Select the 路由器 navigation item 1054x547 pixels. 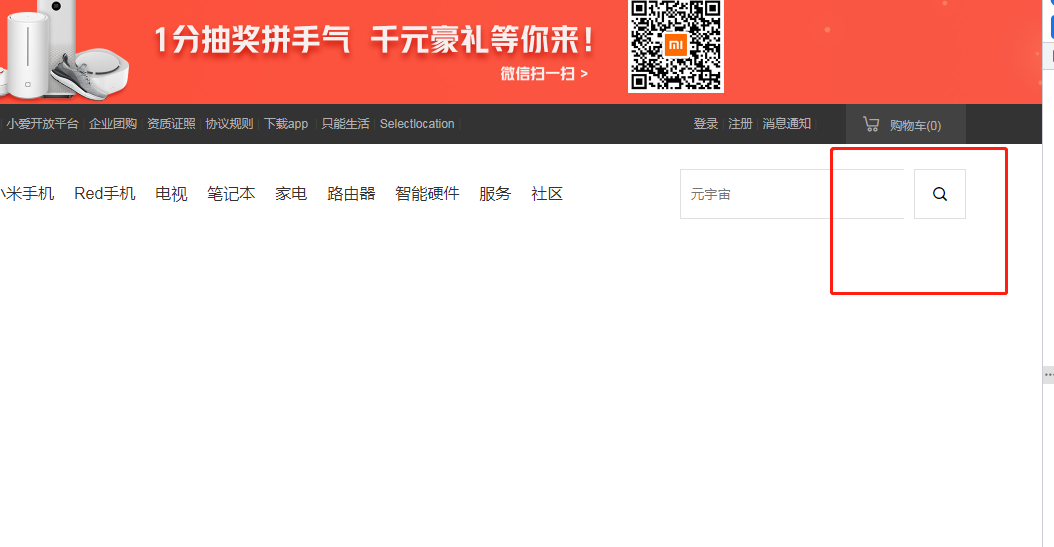(x=351, y=194)
